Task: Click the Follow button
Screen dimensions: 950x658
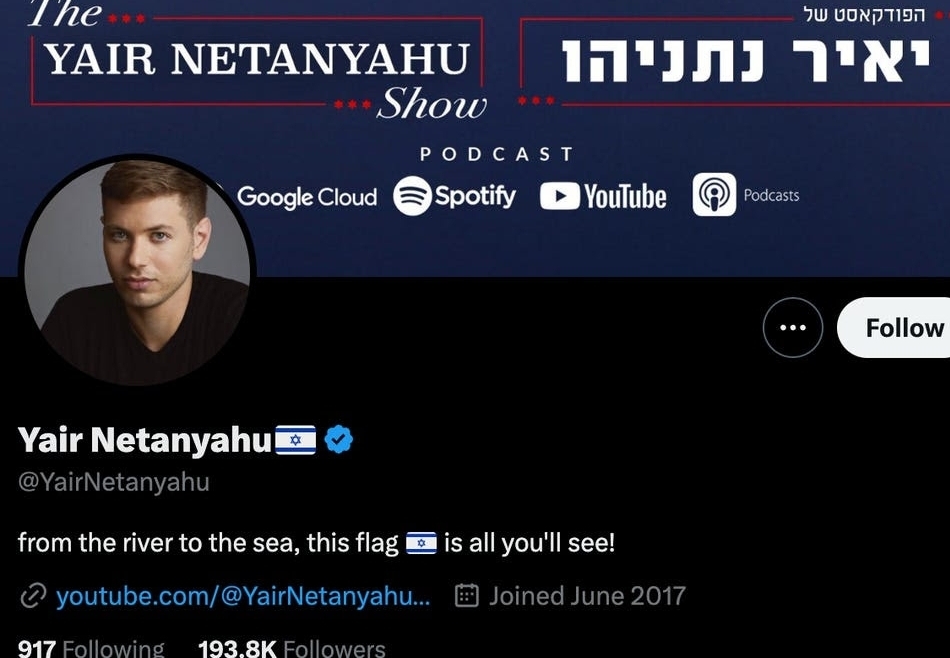Action: (x=894, y=327)
